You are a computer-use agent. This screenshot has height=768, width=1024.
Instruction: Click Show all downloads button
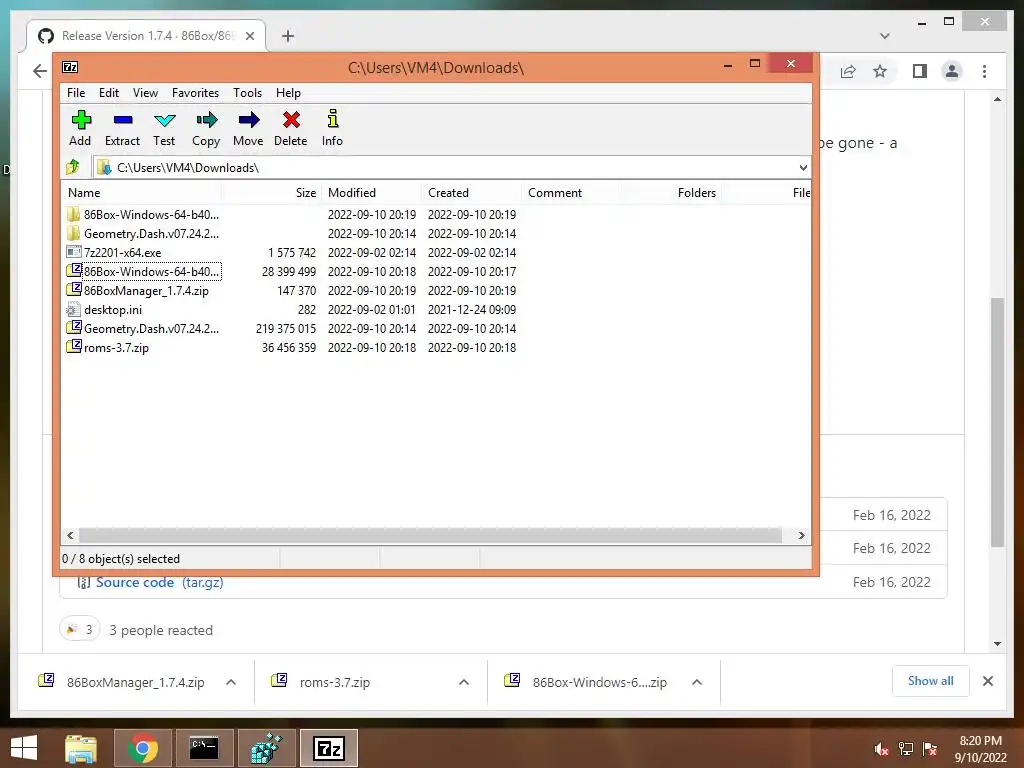click(931, 680)
